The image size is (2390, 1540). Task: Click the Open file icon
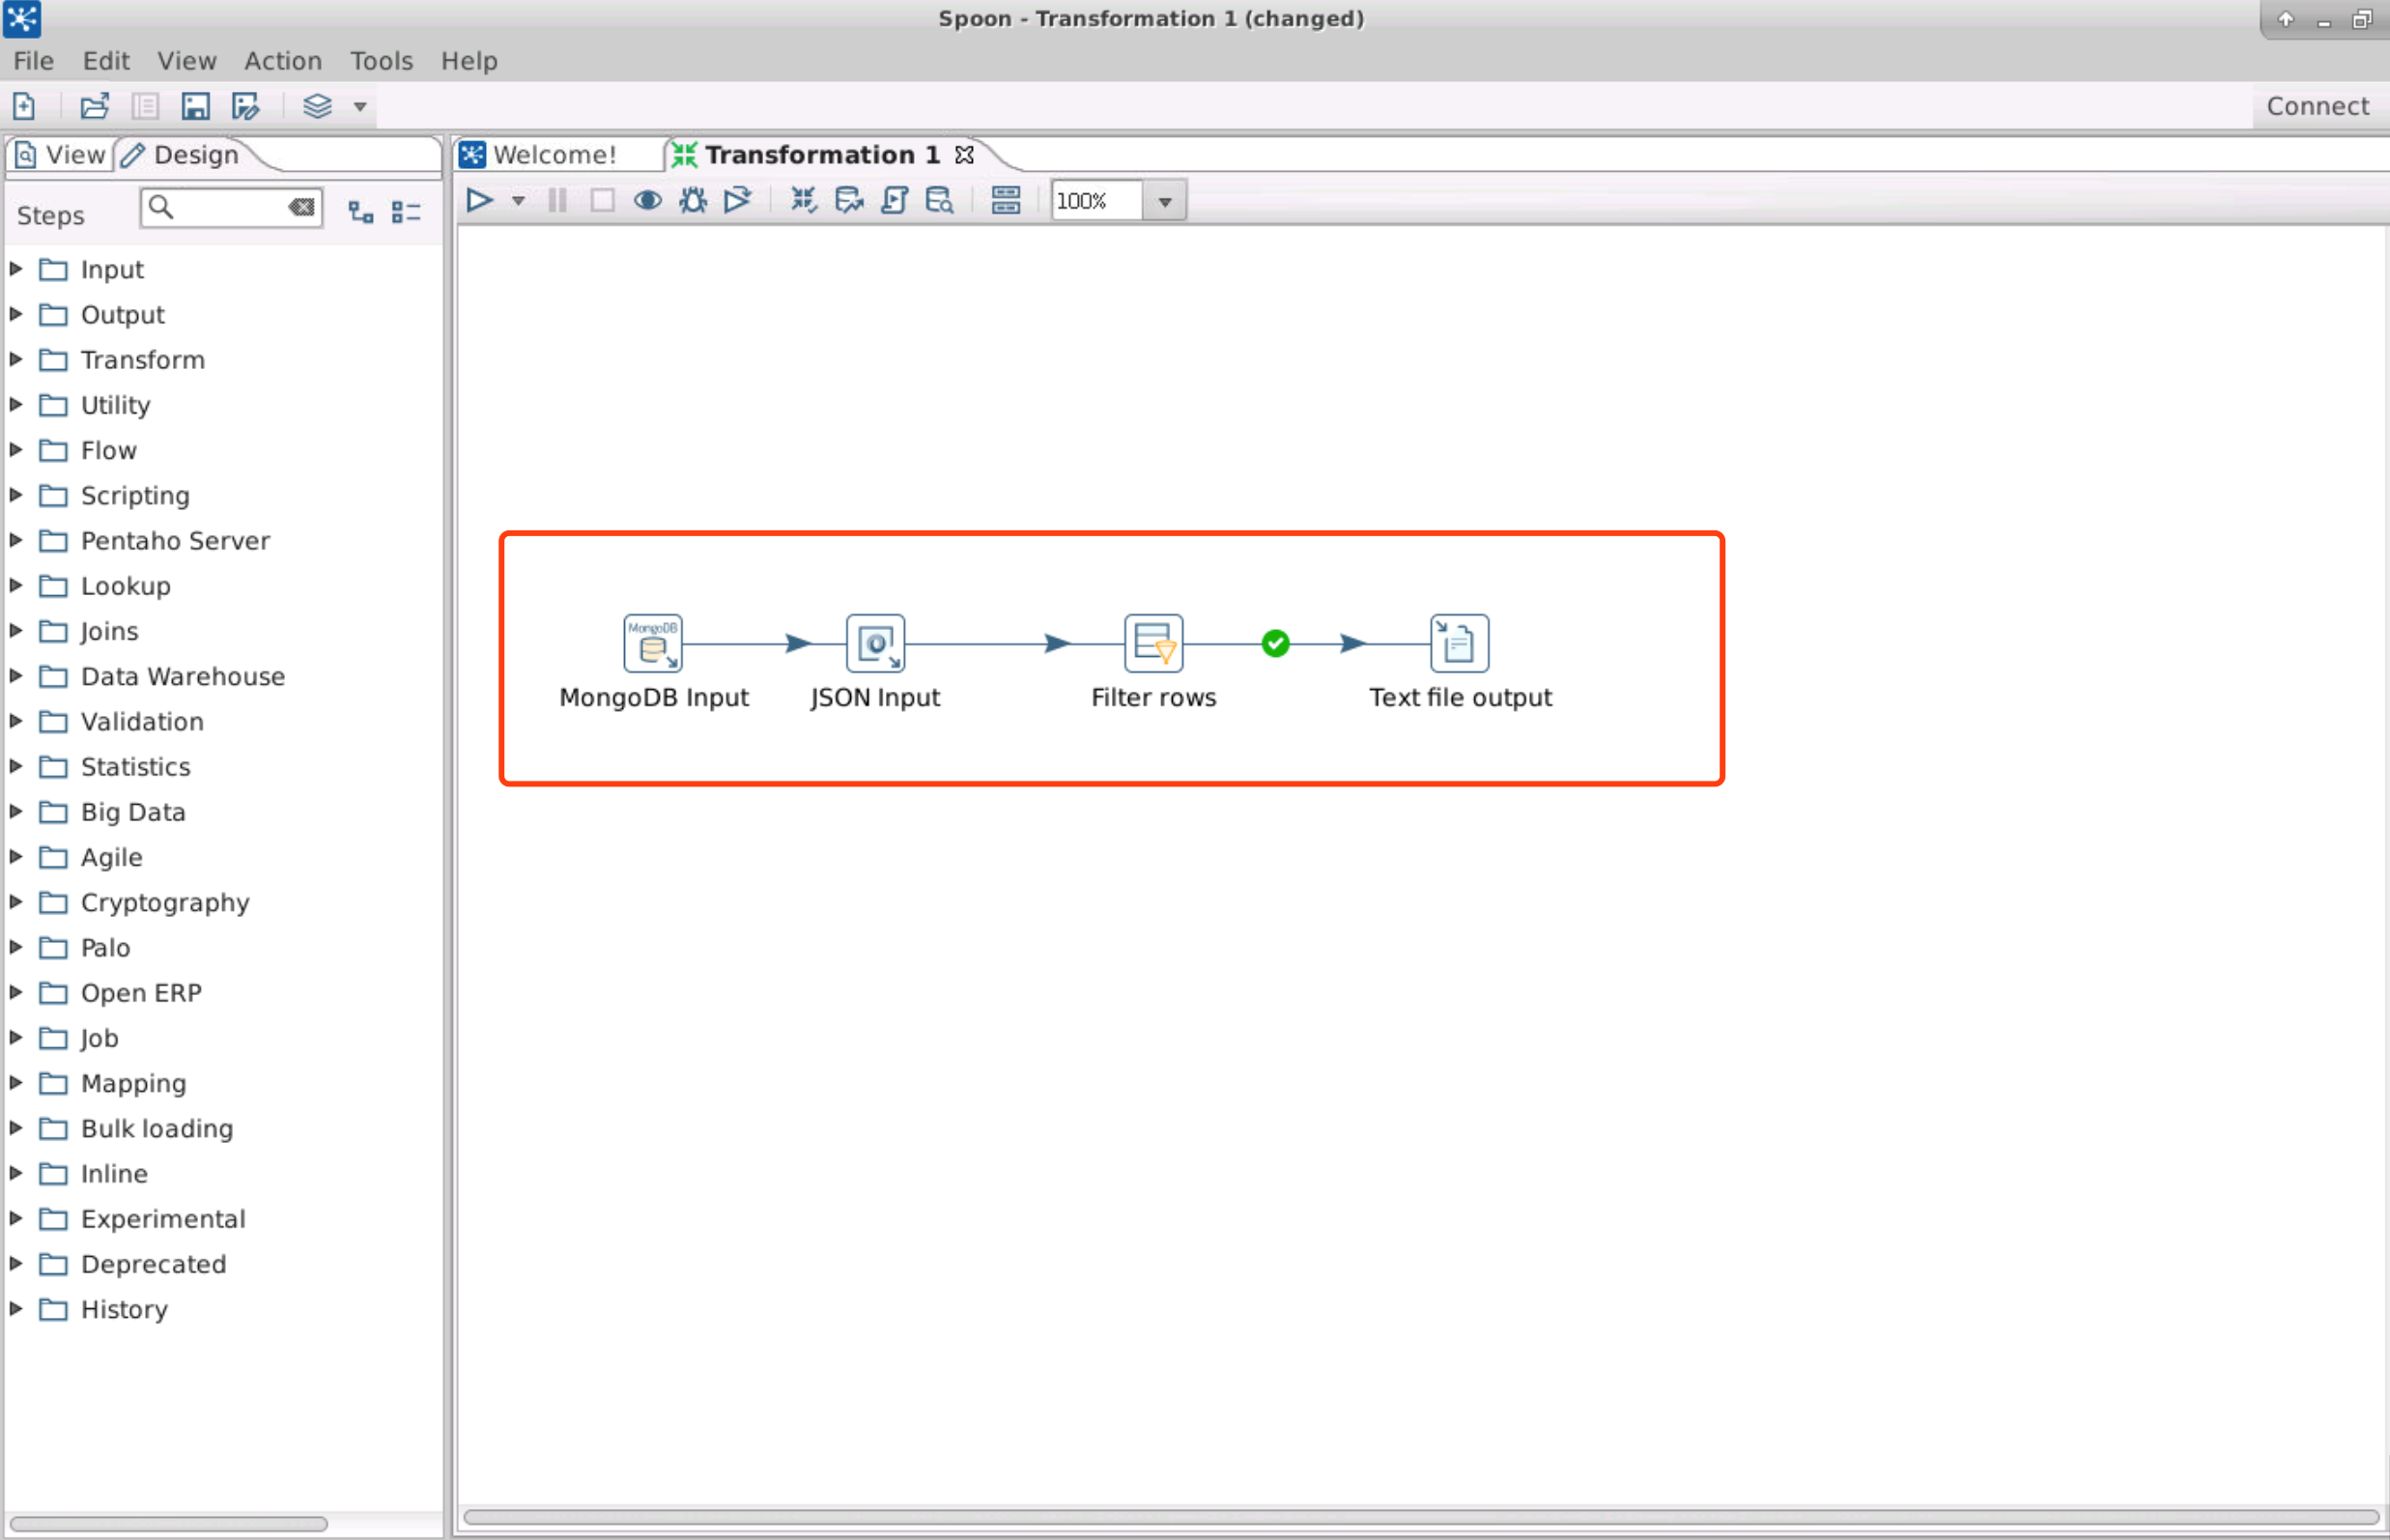tap(95, 106)
